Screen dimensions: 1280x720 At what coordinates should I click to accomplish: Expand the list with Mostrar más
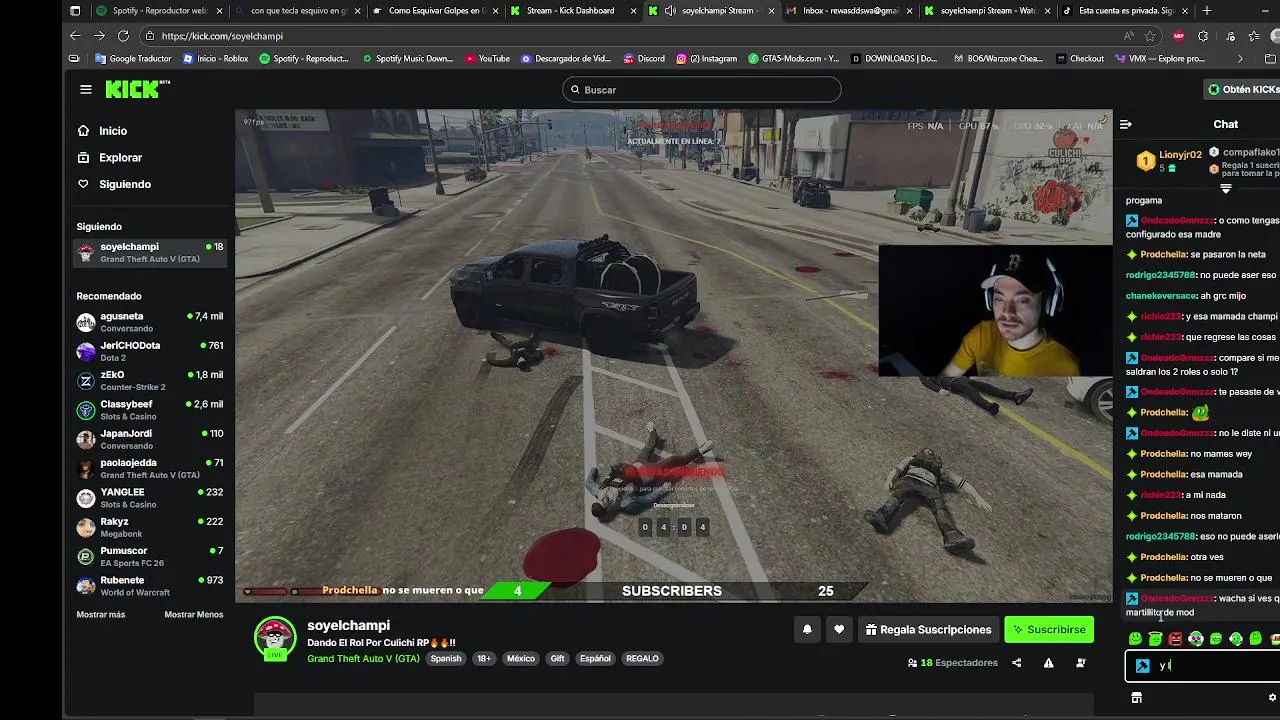coord(101,614)
